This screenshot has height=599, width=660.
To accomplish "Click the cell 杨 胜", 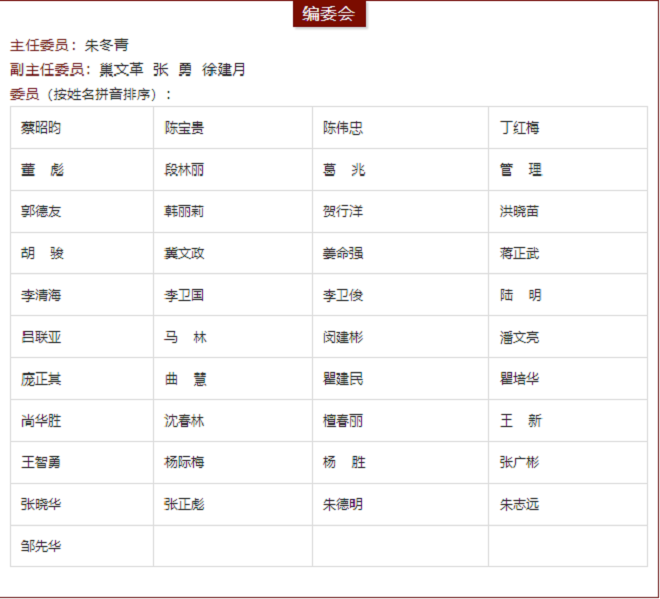I will point(400,462).
